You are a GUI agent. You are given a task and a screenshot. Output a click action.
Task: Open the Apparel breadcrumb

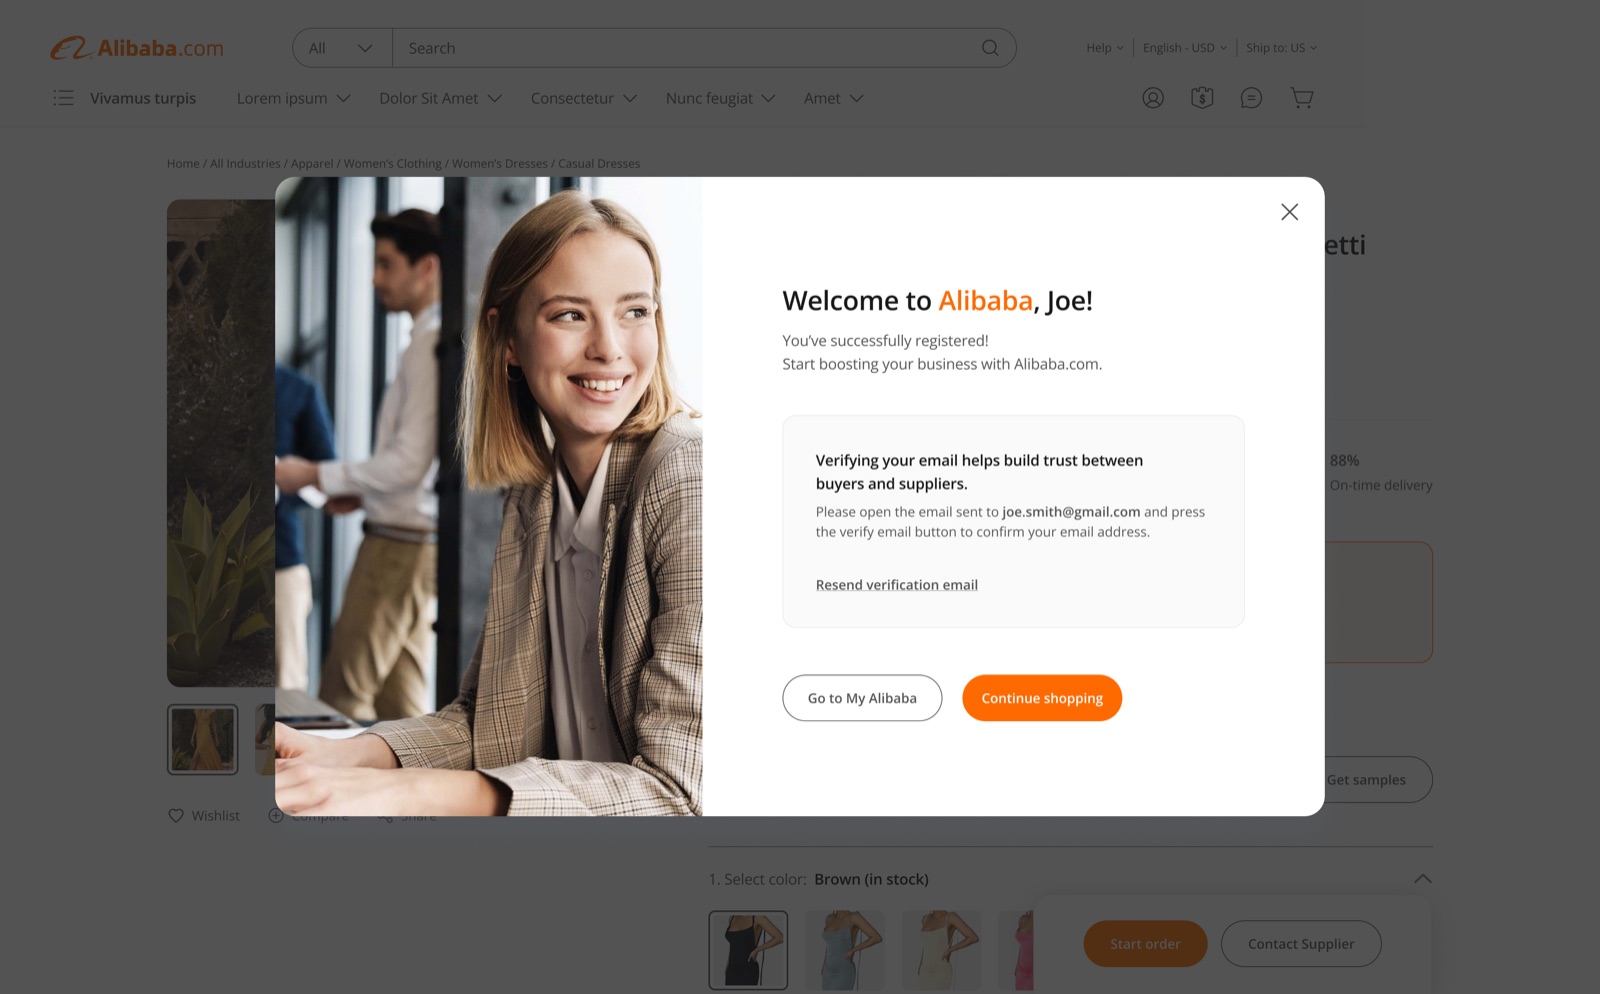pyautogui.click(x=312, y=164)
